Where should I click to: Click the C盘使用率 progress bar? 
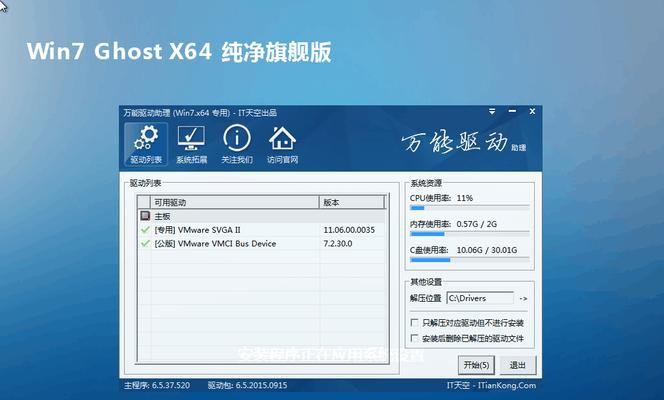click(469, 259)
